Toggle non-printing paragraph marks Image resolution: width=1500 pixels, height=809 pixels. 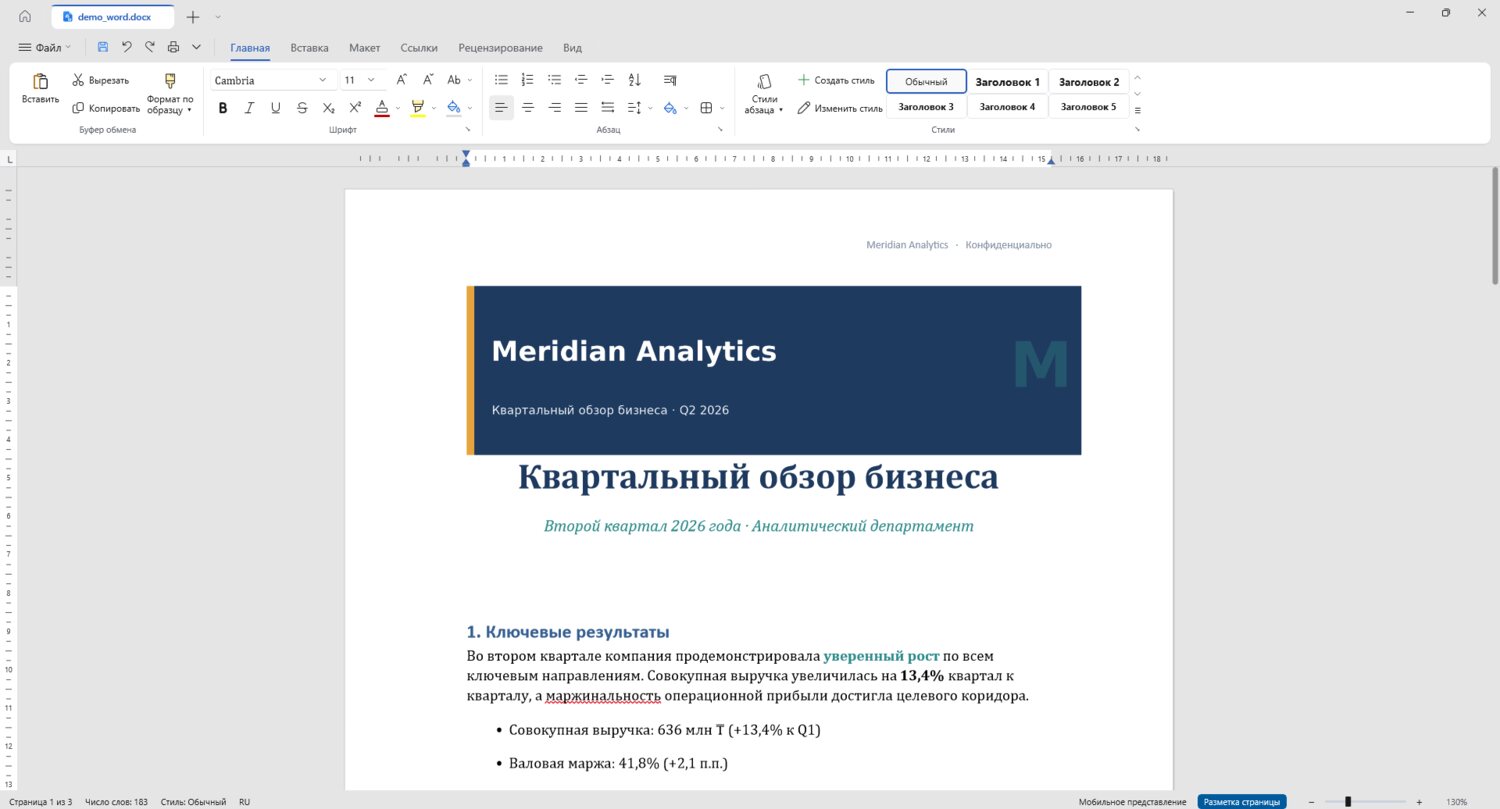[x=670, y=80]
